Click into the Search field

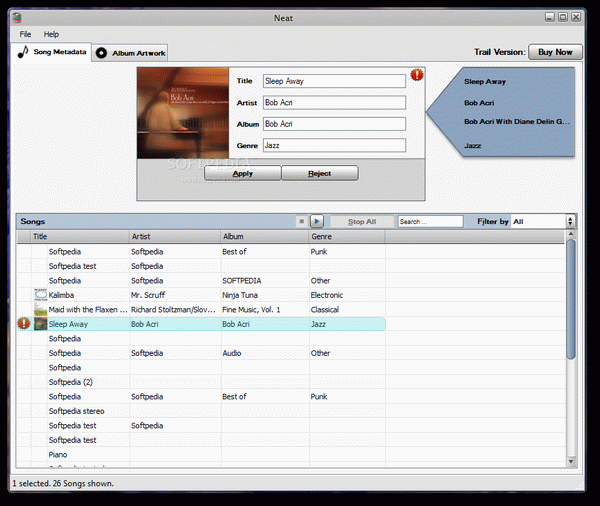coord(430,221)
